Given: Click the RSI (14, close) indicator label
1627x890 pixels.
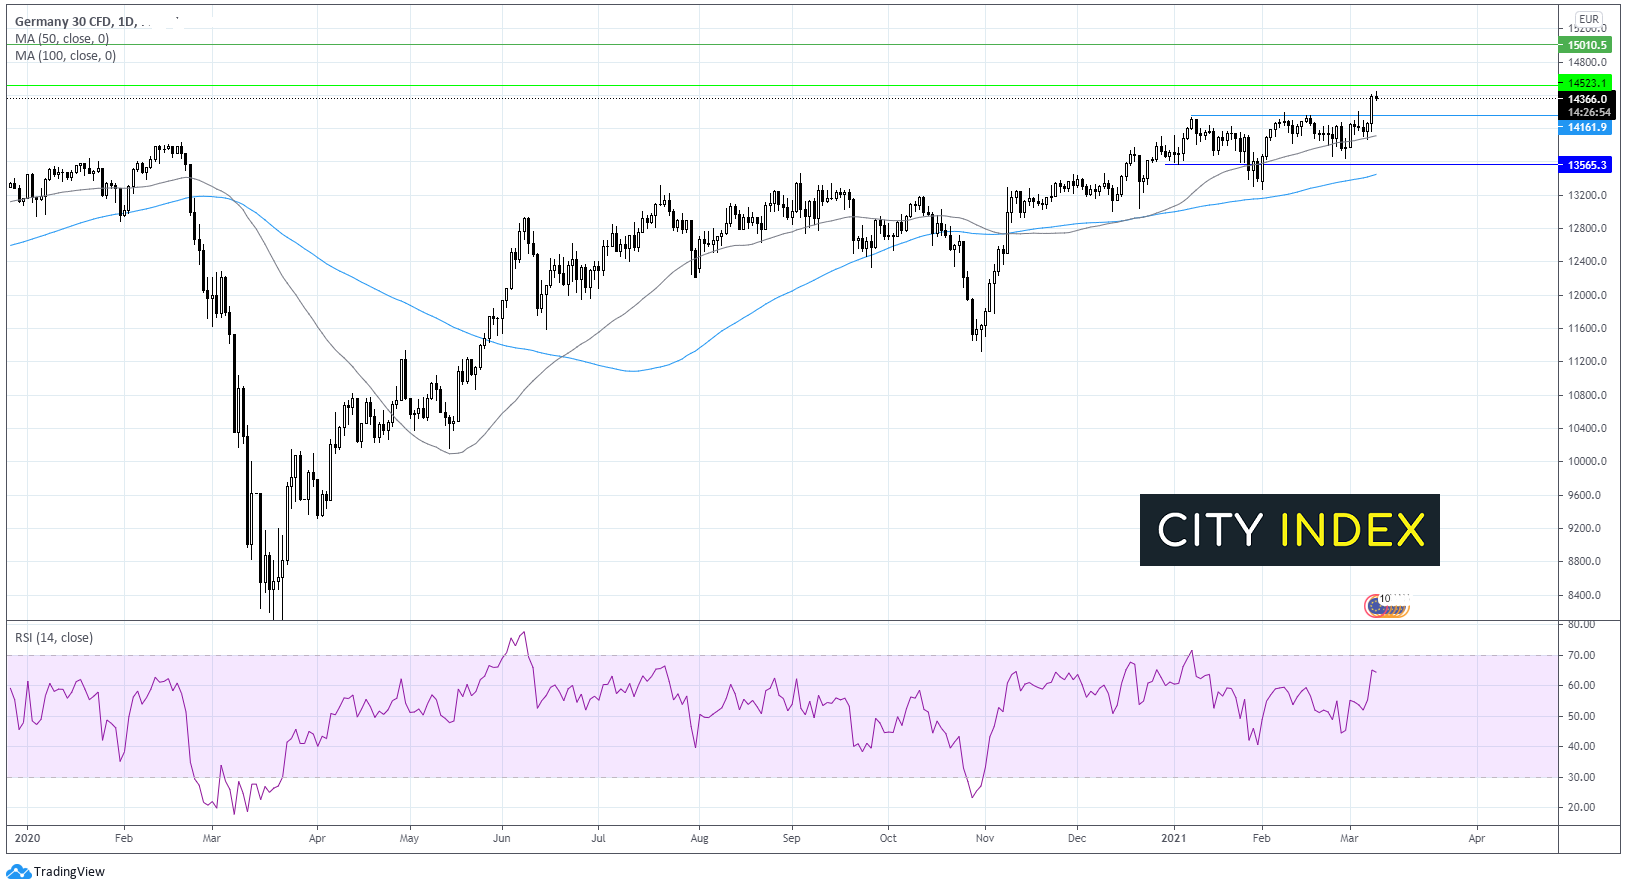Looking at the screenshot, I should tap(54, 638).
